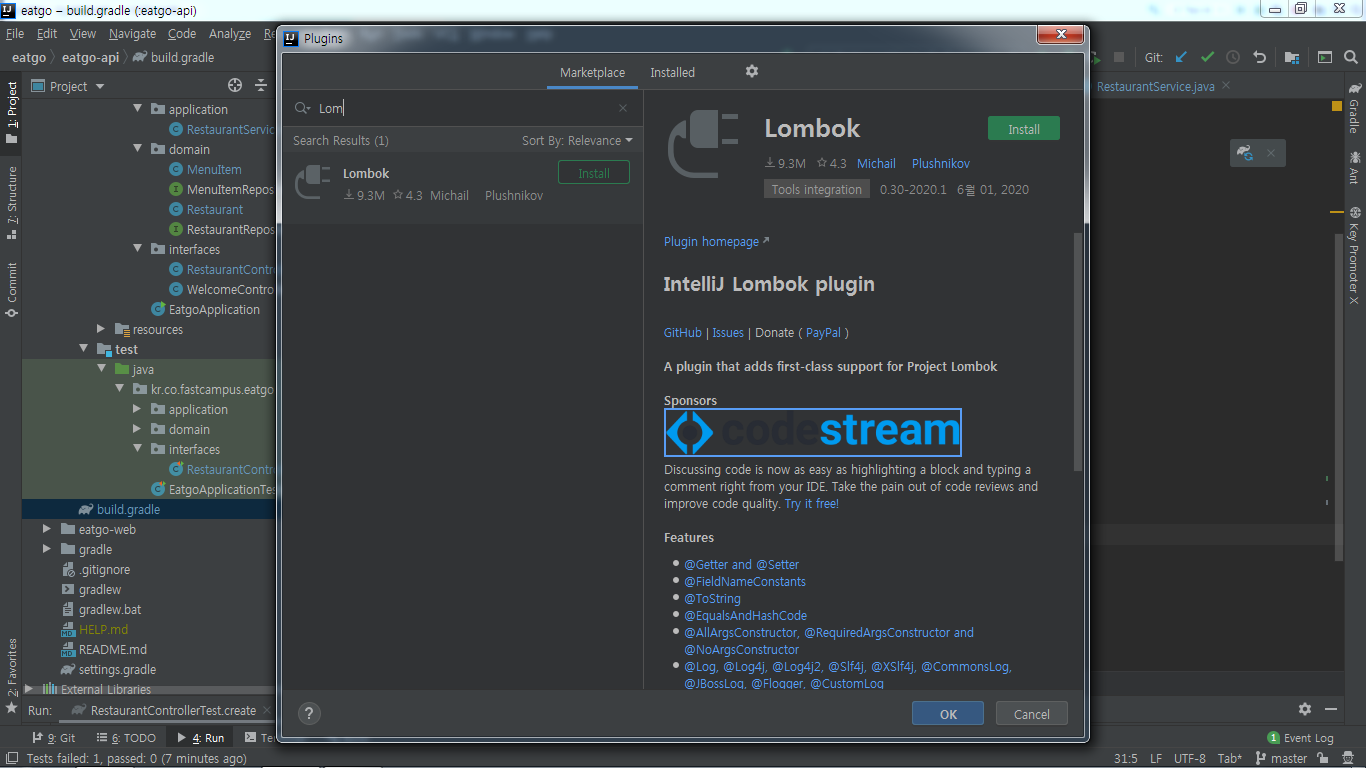Click OK in Plugins dialog

[x=948, y=713]
